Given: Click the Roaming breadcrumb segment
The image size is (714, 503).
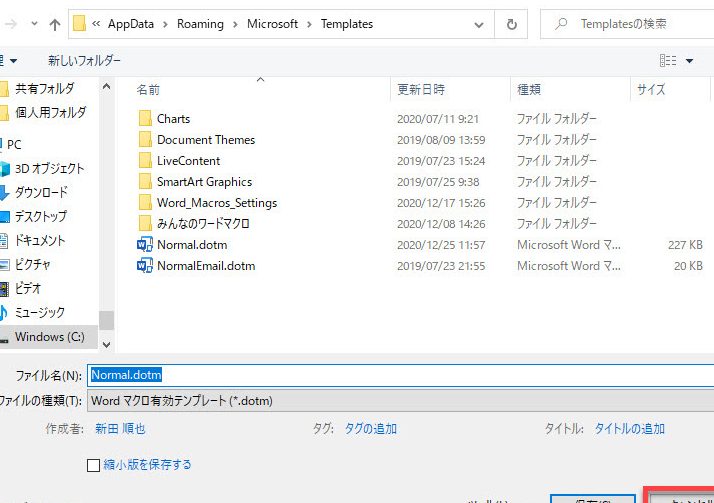Looking at the screenshot, I should [200, 24].
